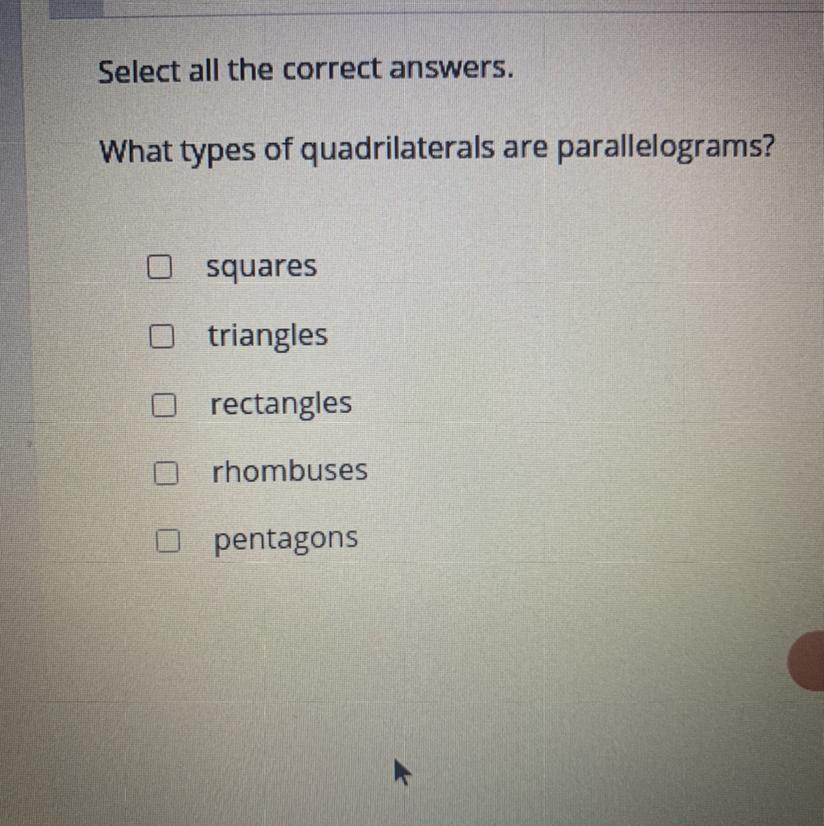Viewport: 824px width, 826px height.
Task: Click the gray header bar at top
Action: 437,7
